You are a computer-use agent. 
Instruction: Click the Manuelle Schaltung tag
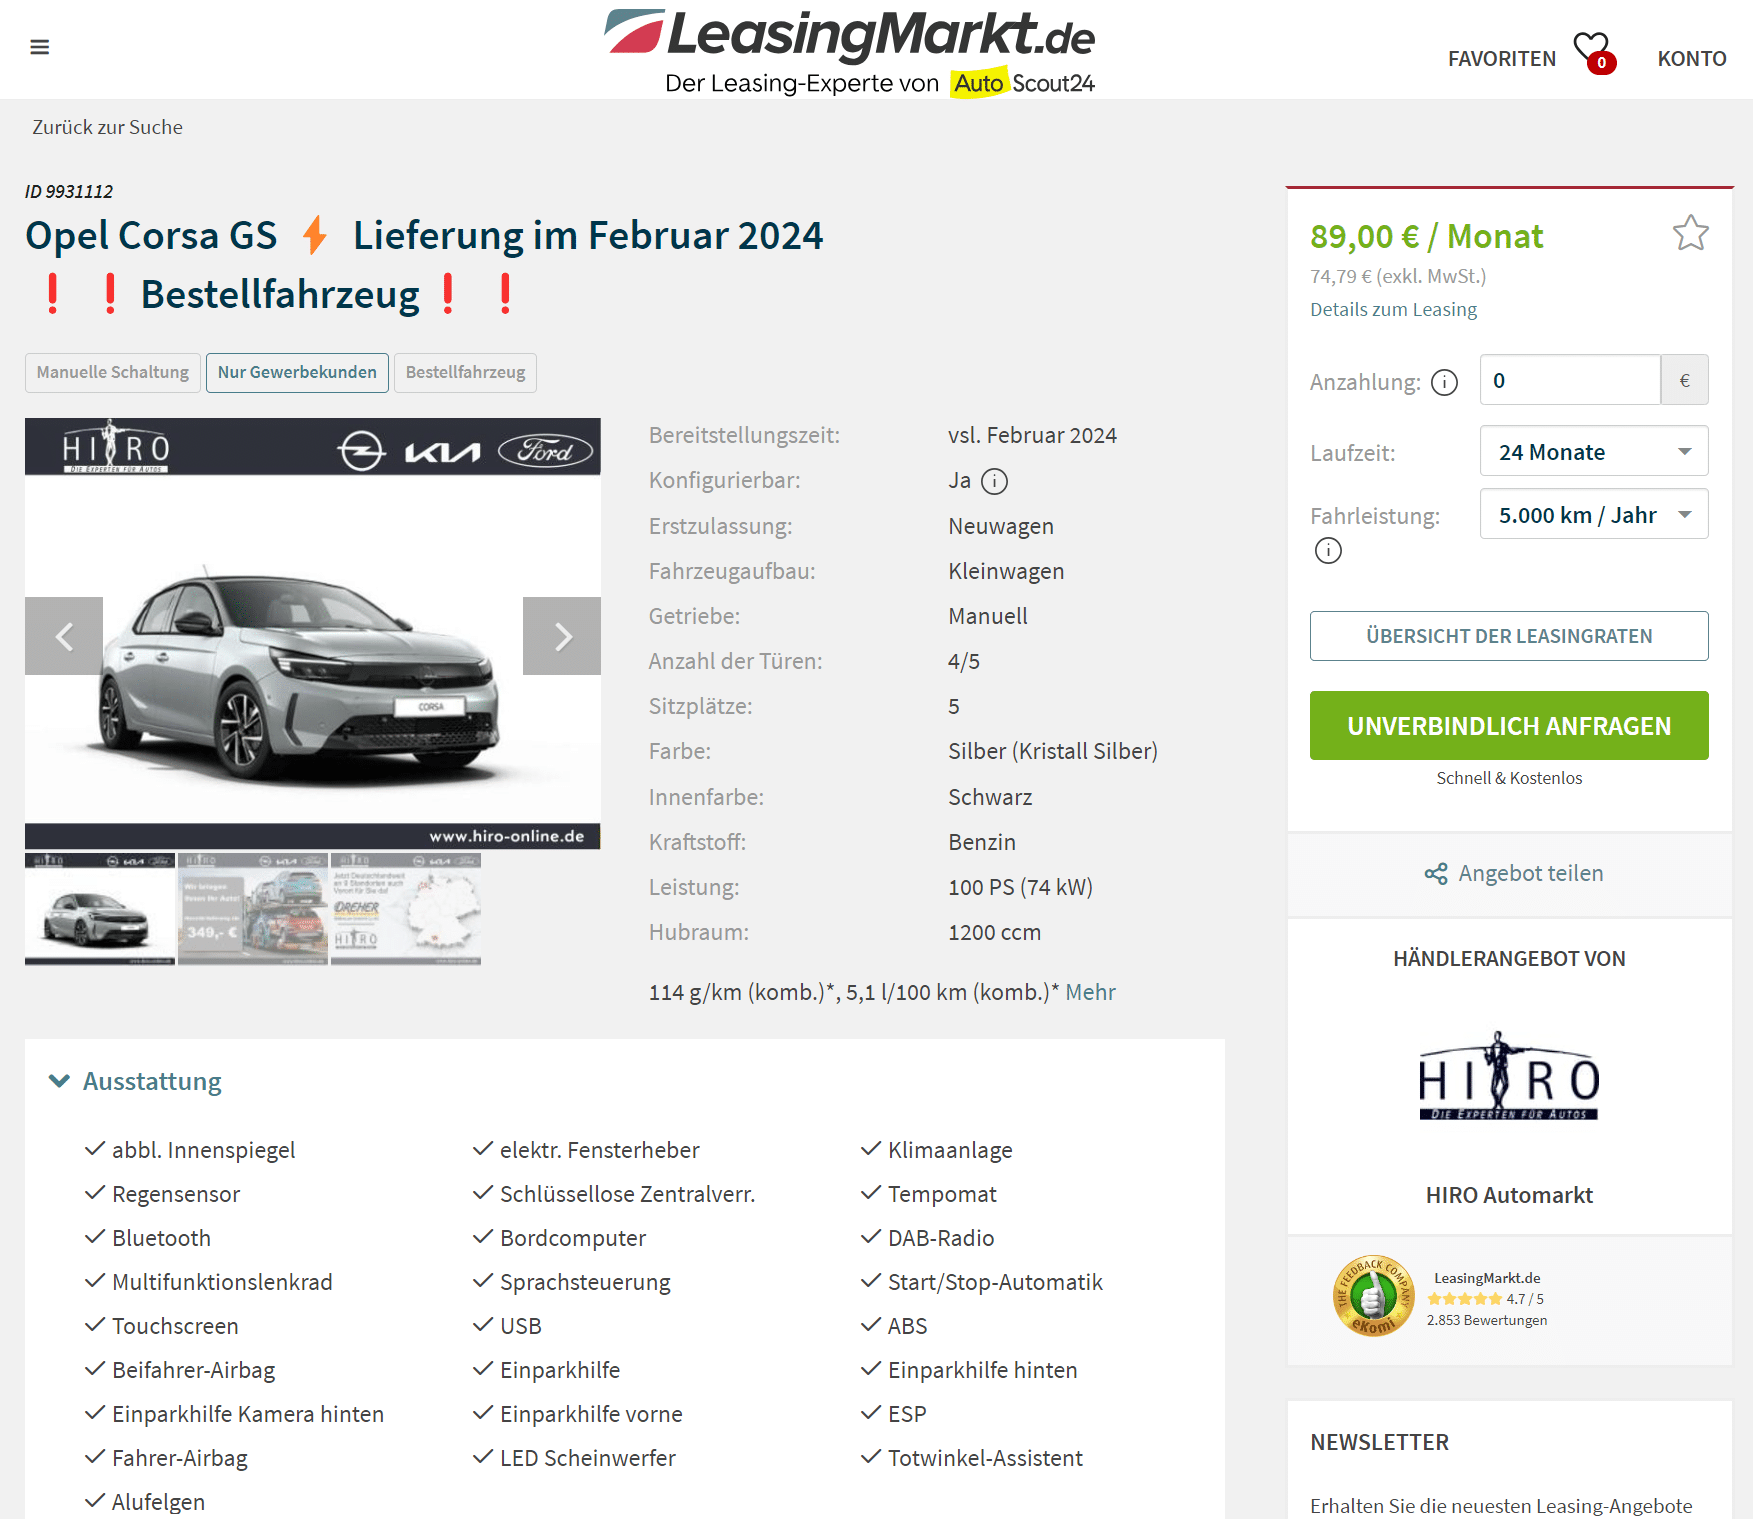click(x=113, y=373)
